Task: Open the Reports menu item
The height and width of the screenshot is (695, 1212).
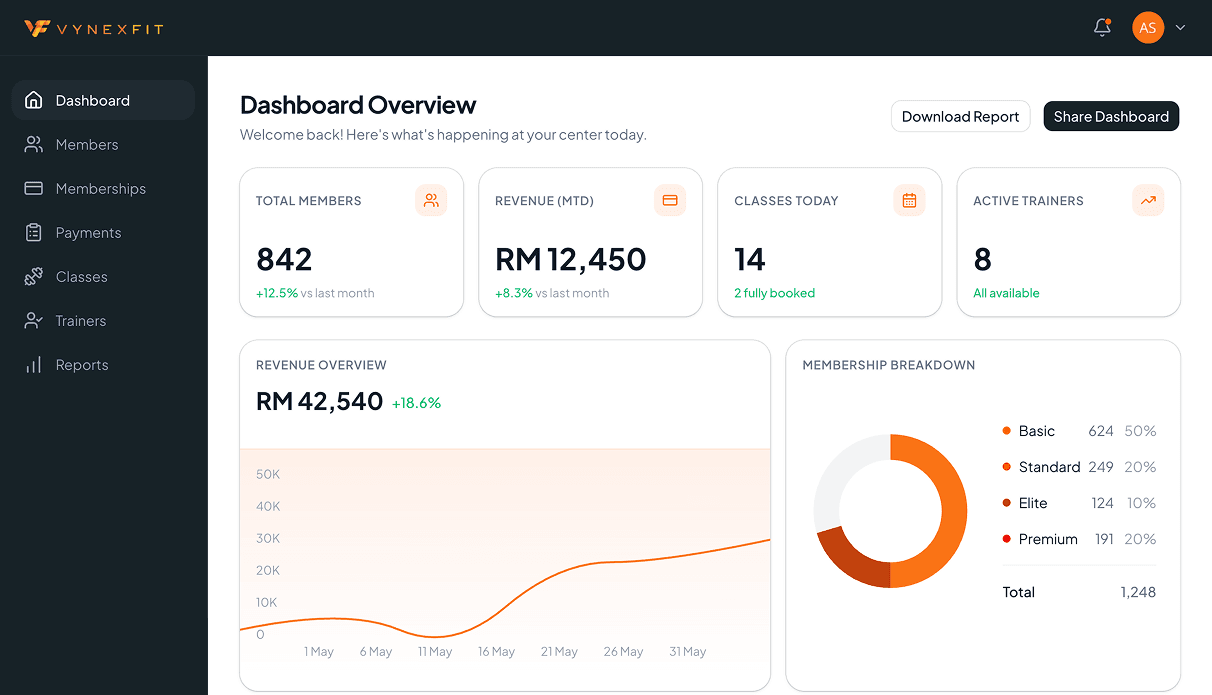Action: click(x=103, y=364)
